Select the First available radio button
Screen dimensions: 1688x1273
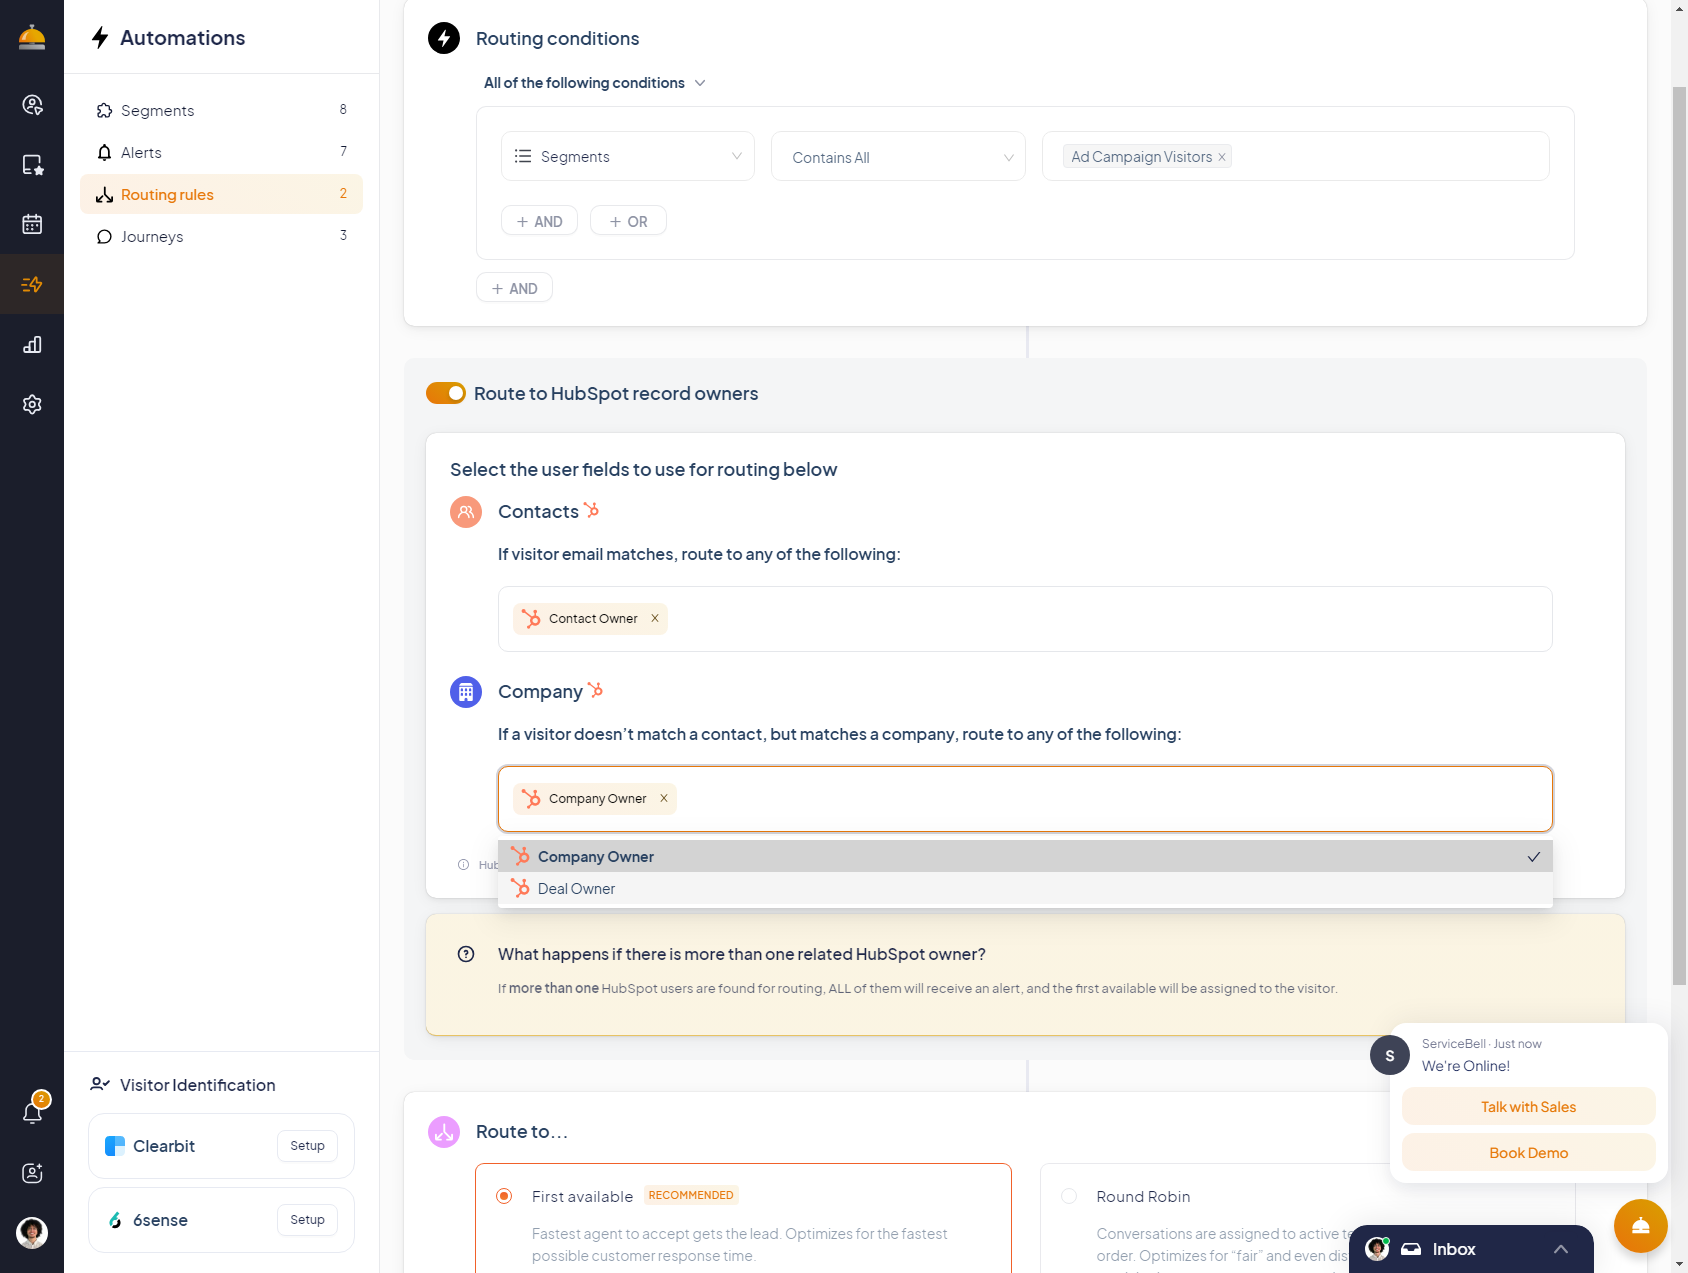click(x=504, y=1196)
